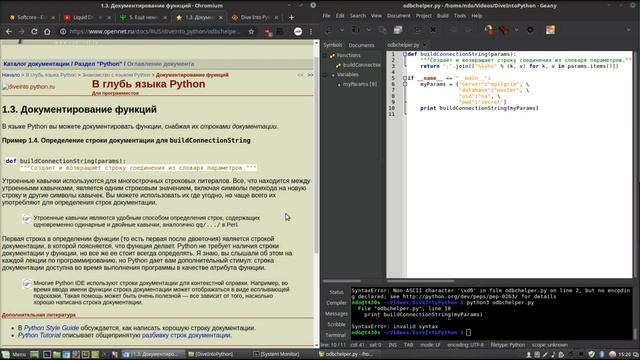Image resolution: width=640 pixels, height=360 pixels.
Task: Open Оглавление документа link
Action: (x=160, y=64)
